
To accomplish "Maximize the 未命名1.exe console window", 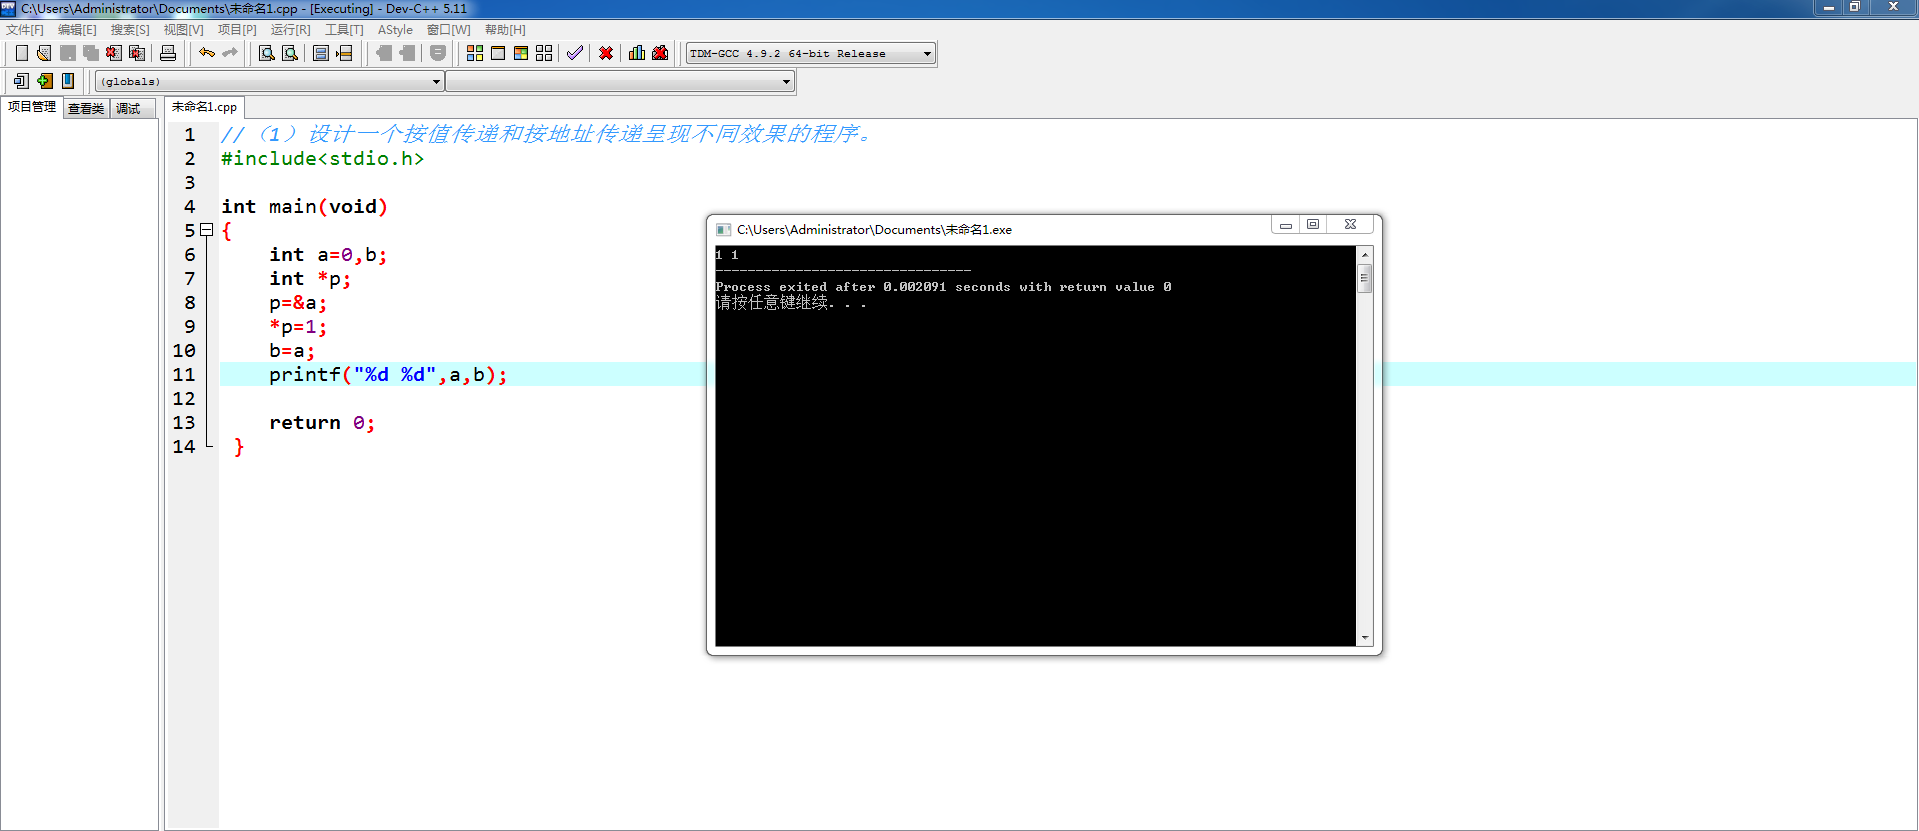I will (x=1313, y=225).
